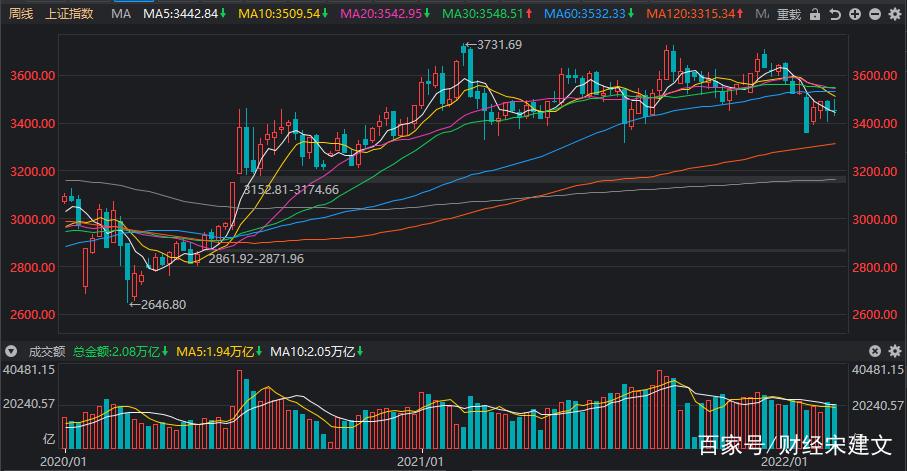The width and height of the screenshot is (907, 471).
Task: Select the 成交额 volume indicator label
Action: (x=46, y=352)
